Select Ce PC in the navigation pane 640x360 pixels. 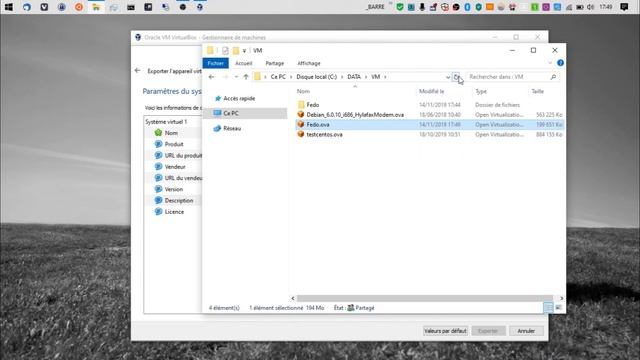[245, 113]
